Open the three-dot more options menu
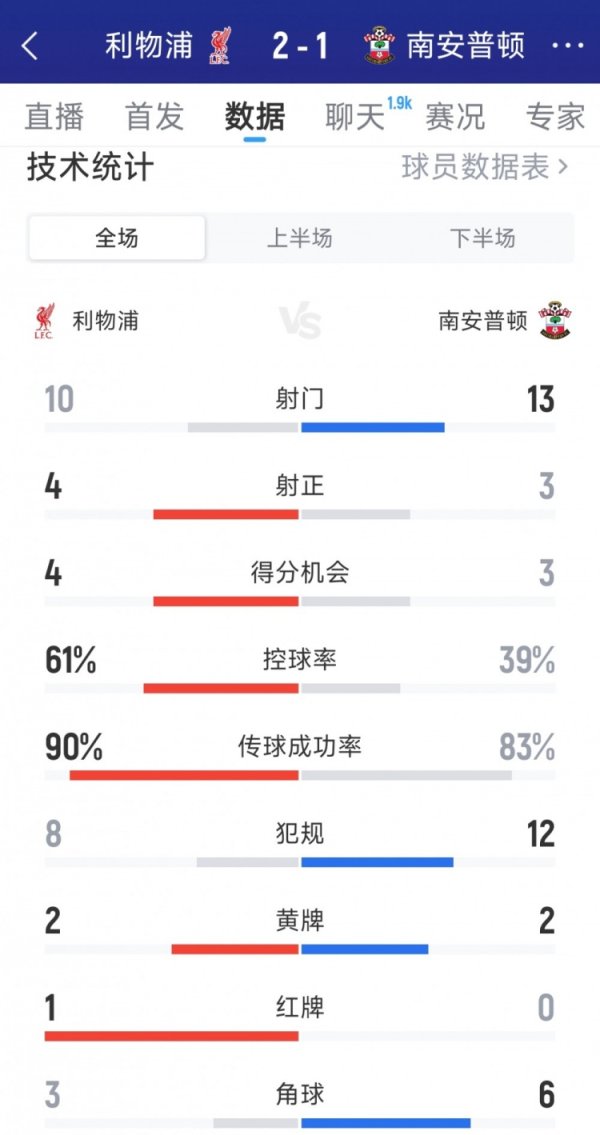 [568, 46]
